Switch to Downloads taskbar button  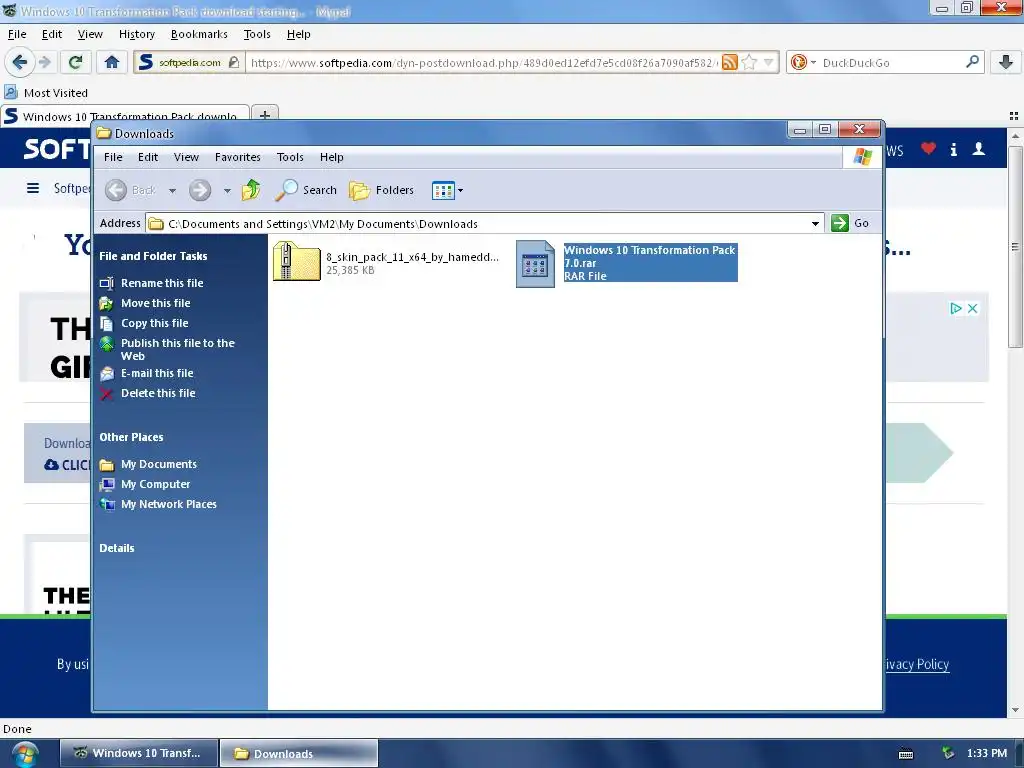pos(298,754)
